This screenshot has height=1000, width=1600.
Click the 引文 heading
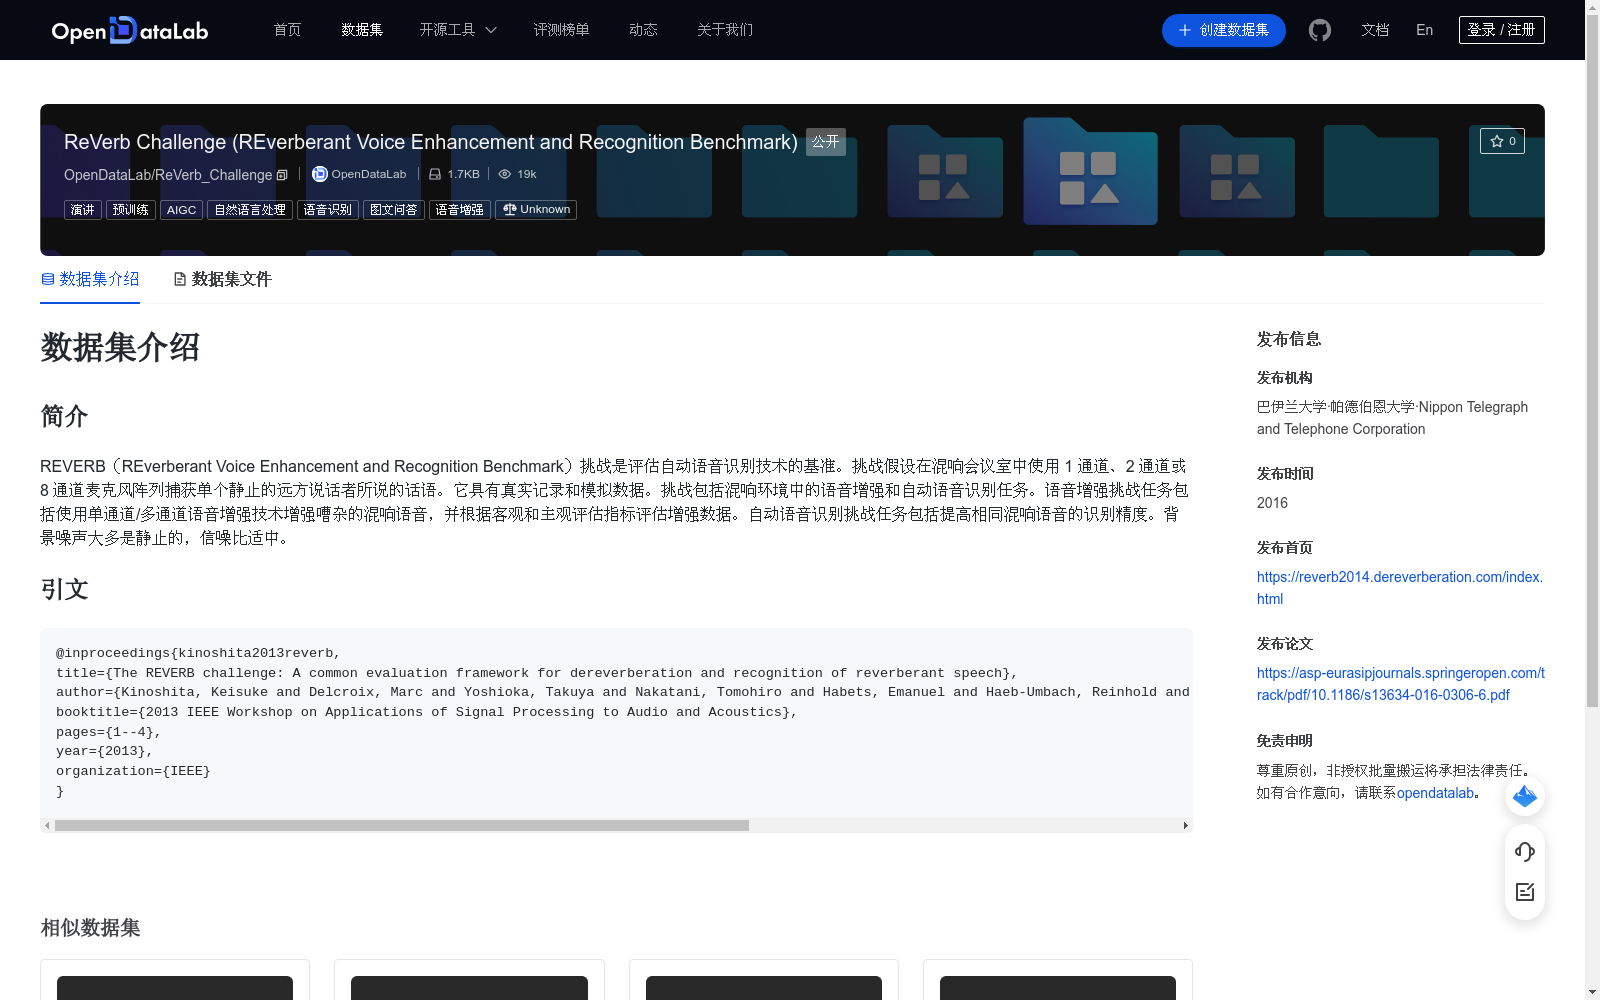[x=64, y=589]
